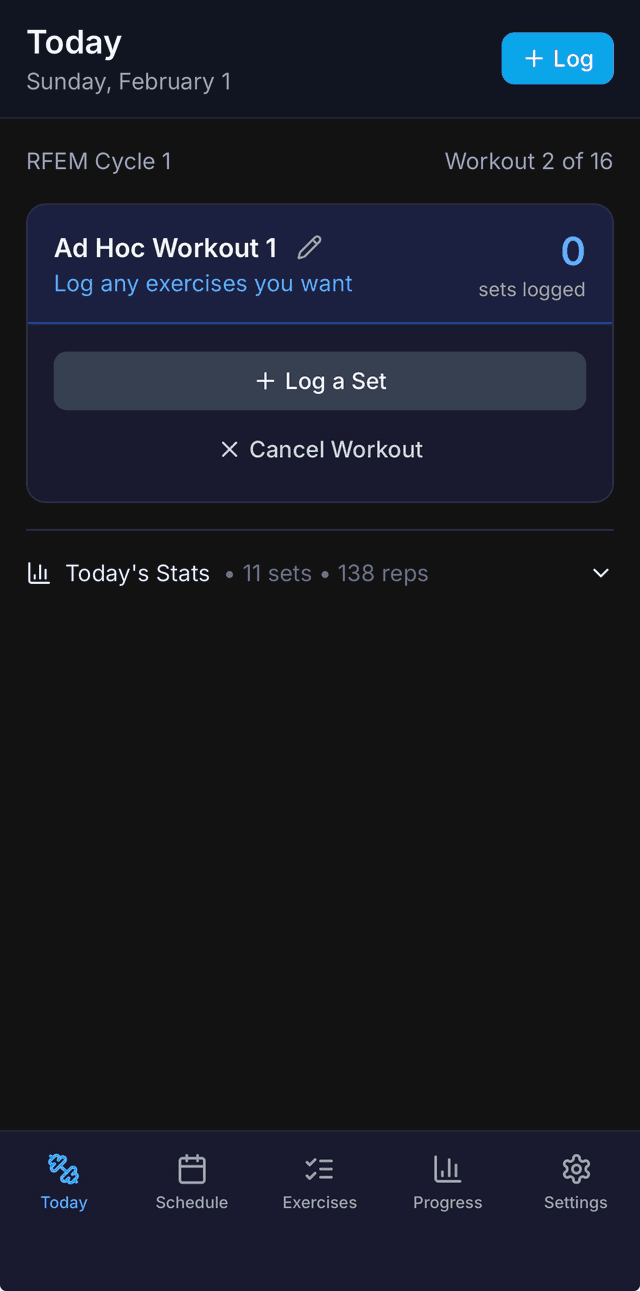
Task: Click the stats chart icon beside Today's Stats
Action: pyautogui.click(x=38, y=573)
